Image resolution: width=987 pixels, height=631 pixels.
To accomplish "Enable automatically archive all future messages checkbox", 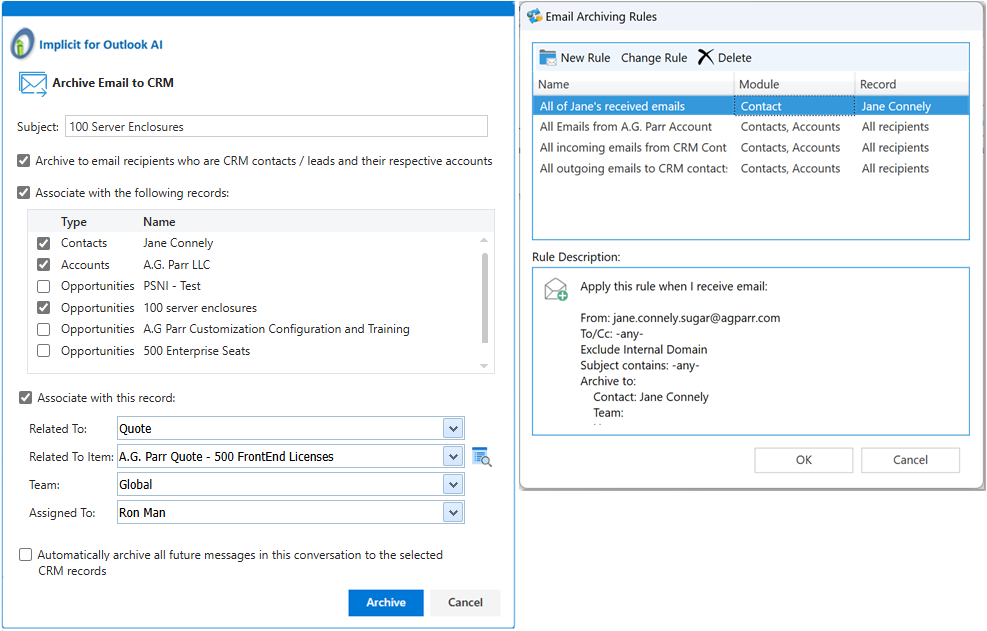I will pyautogui.click(x=25, y=555).
